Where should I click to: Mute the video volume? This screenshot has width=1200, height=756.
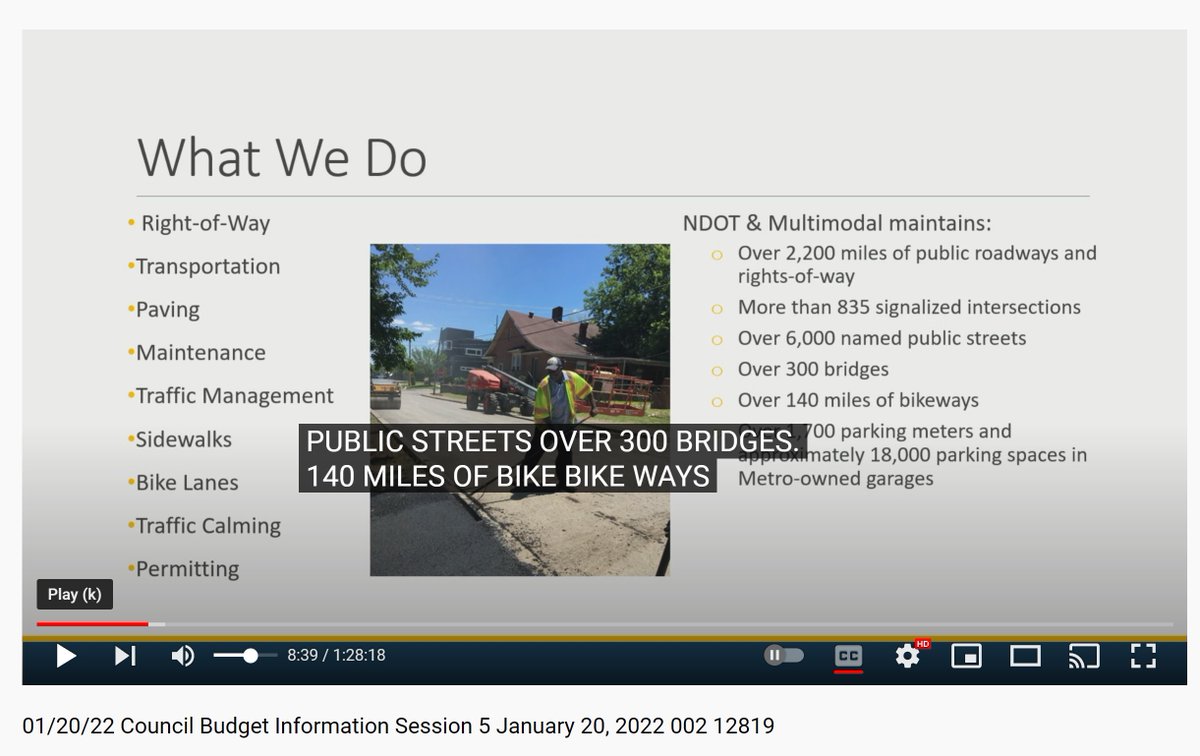click(182, 656)
